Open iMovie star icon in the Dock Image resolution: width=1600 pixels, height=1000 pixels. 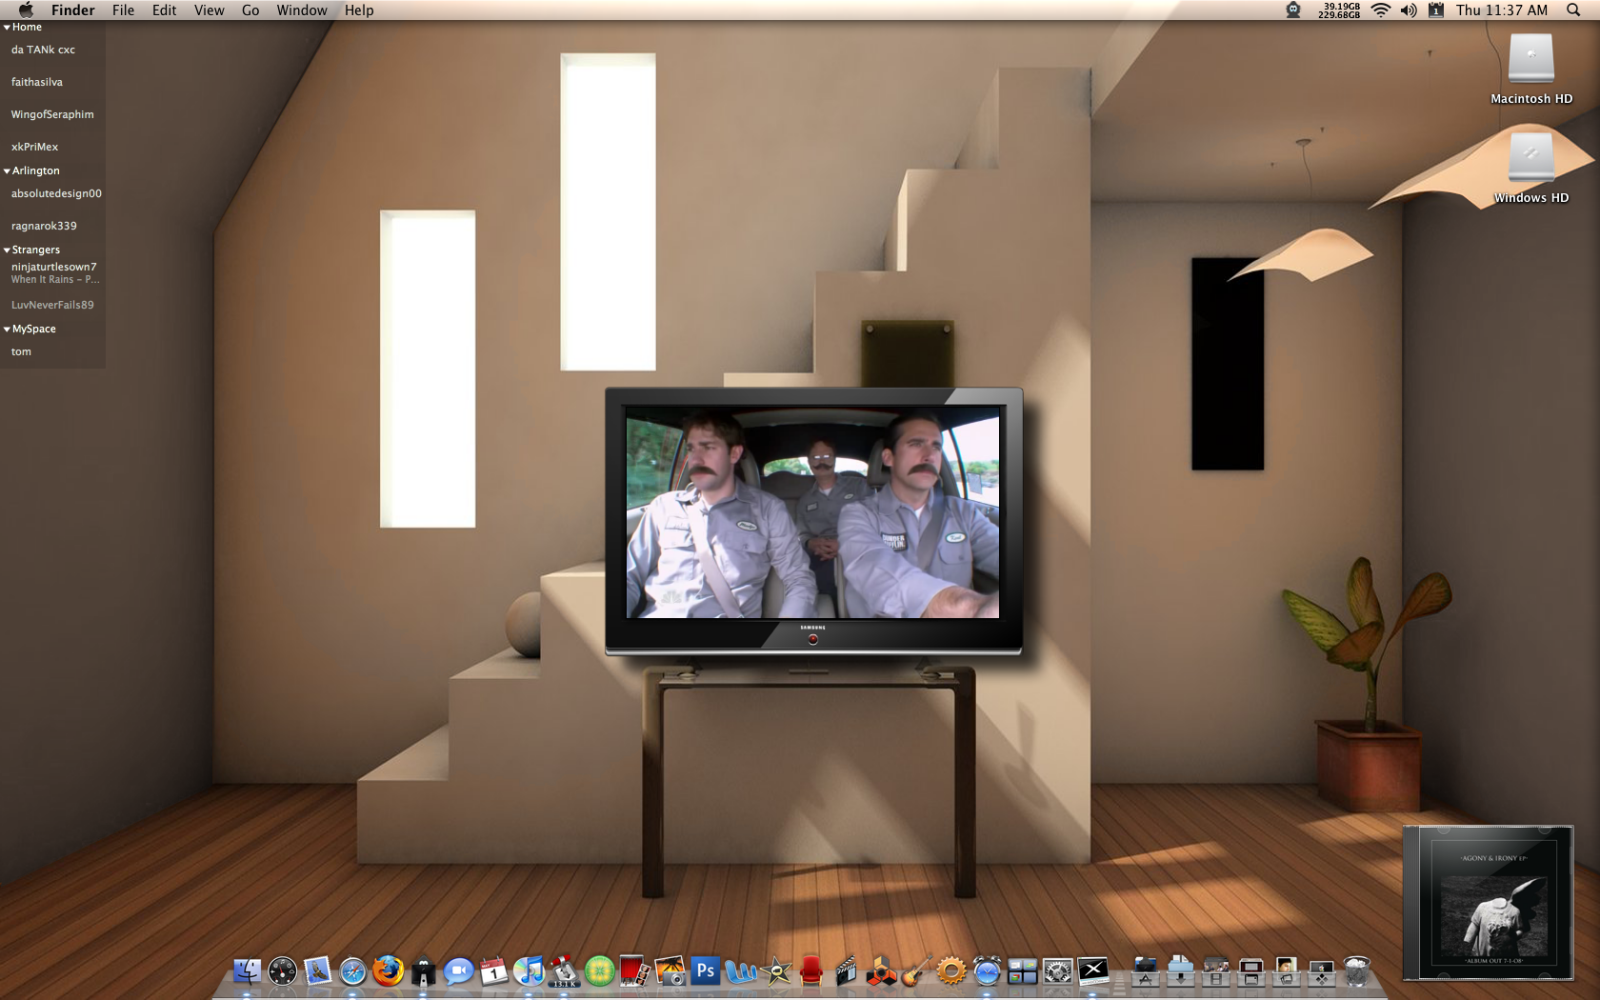tap(776, 970)
